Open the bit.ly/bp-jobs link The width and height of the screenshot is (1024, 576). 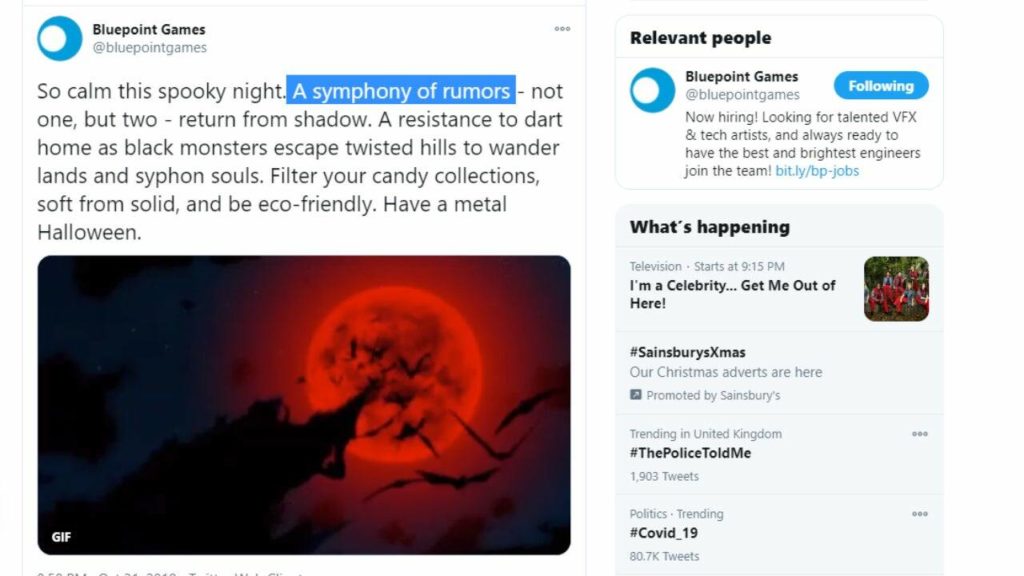point(817,171)
